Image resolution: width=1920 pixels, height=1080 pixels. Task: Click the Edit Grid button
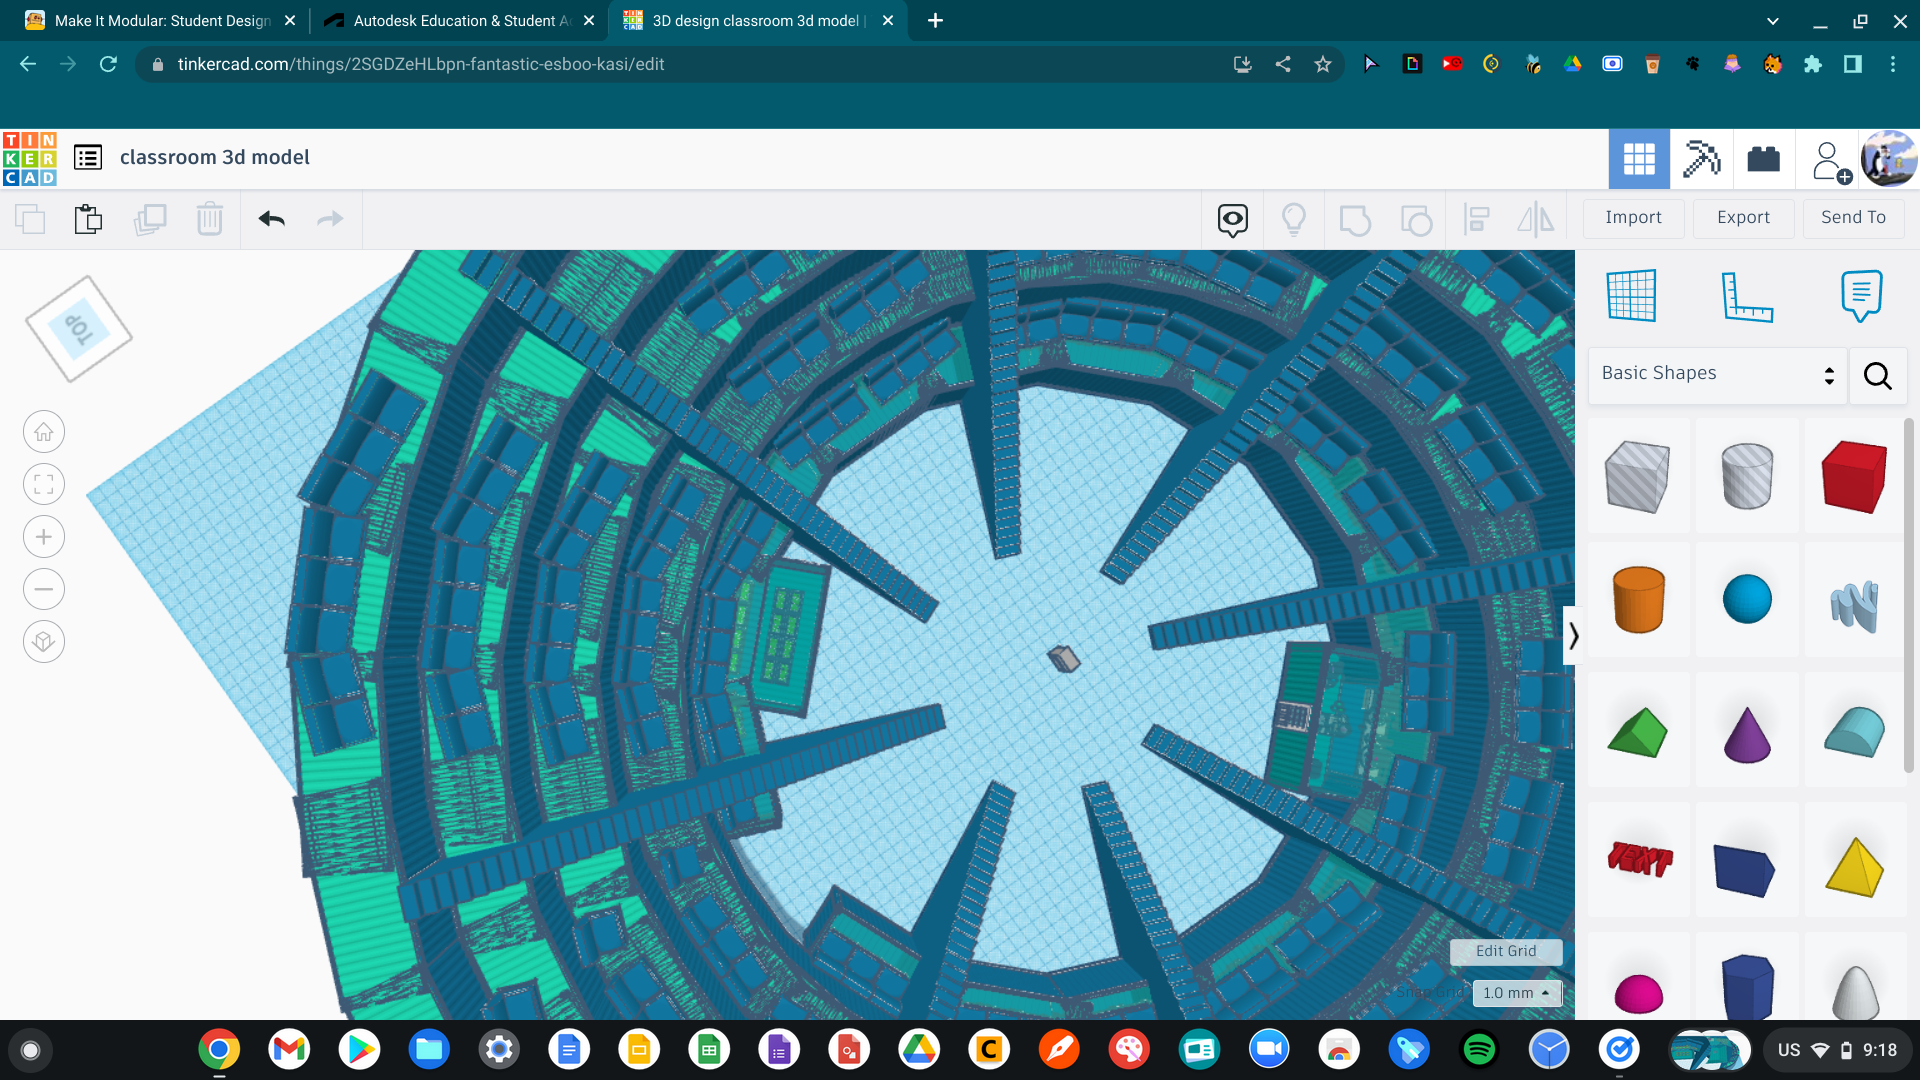pos(1506,951)
